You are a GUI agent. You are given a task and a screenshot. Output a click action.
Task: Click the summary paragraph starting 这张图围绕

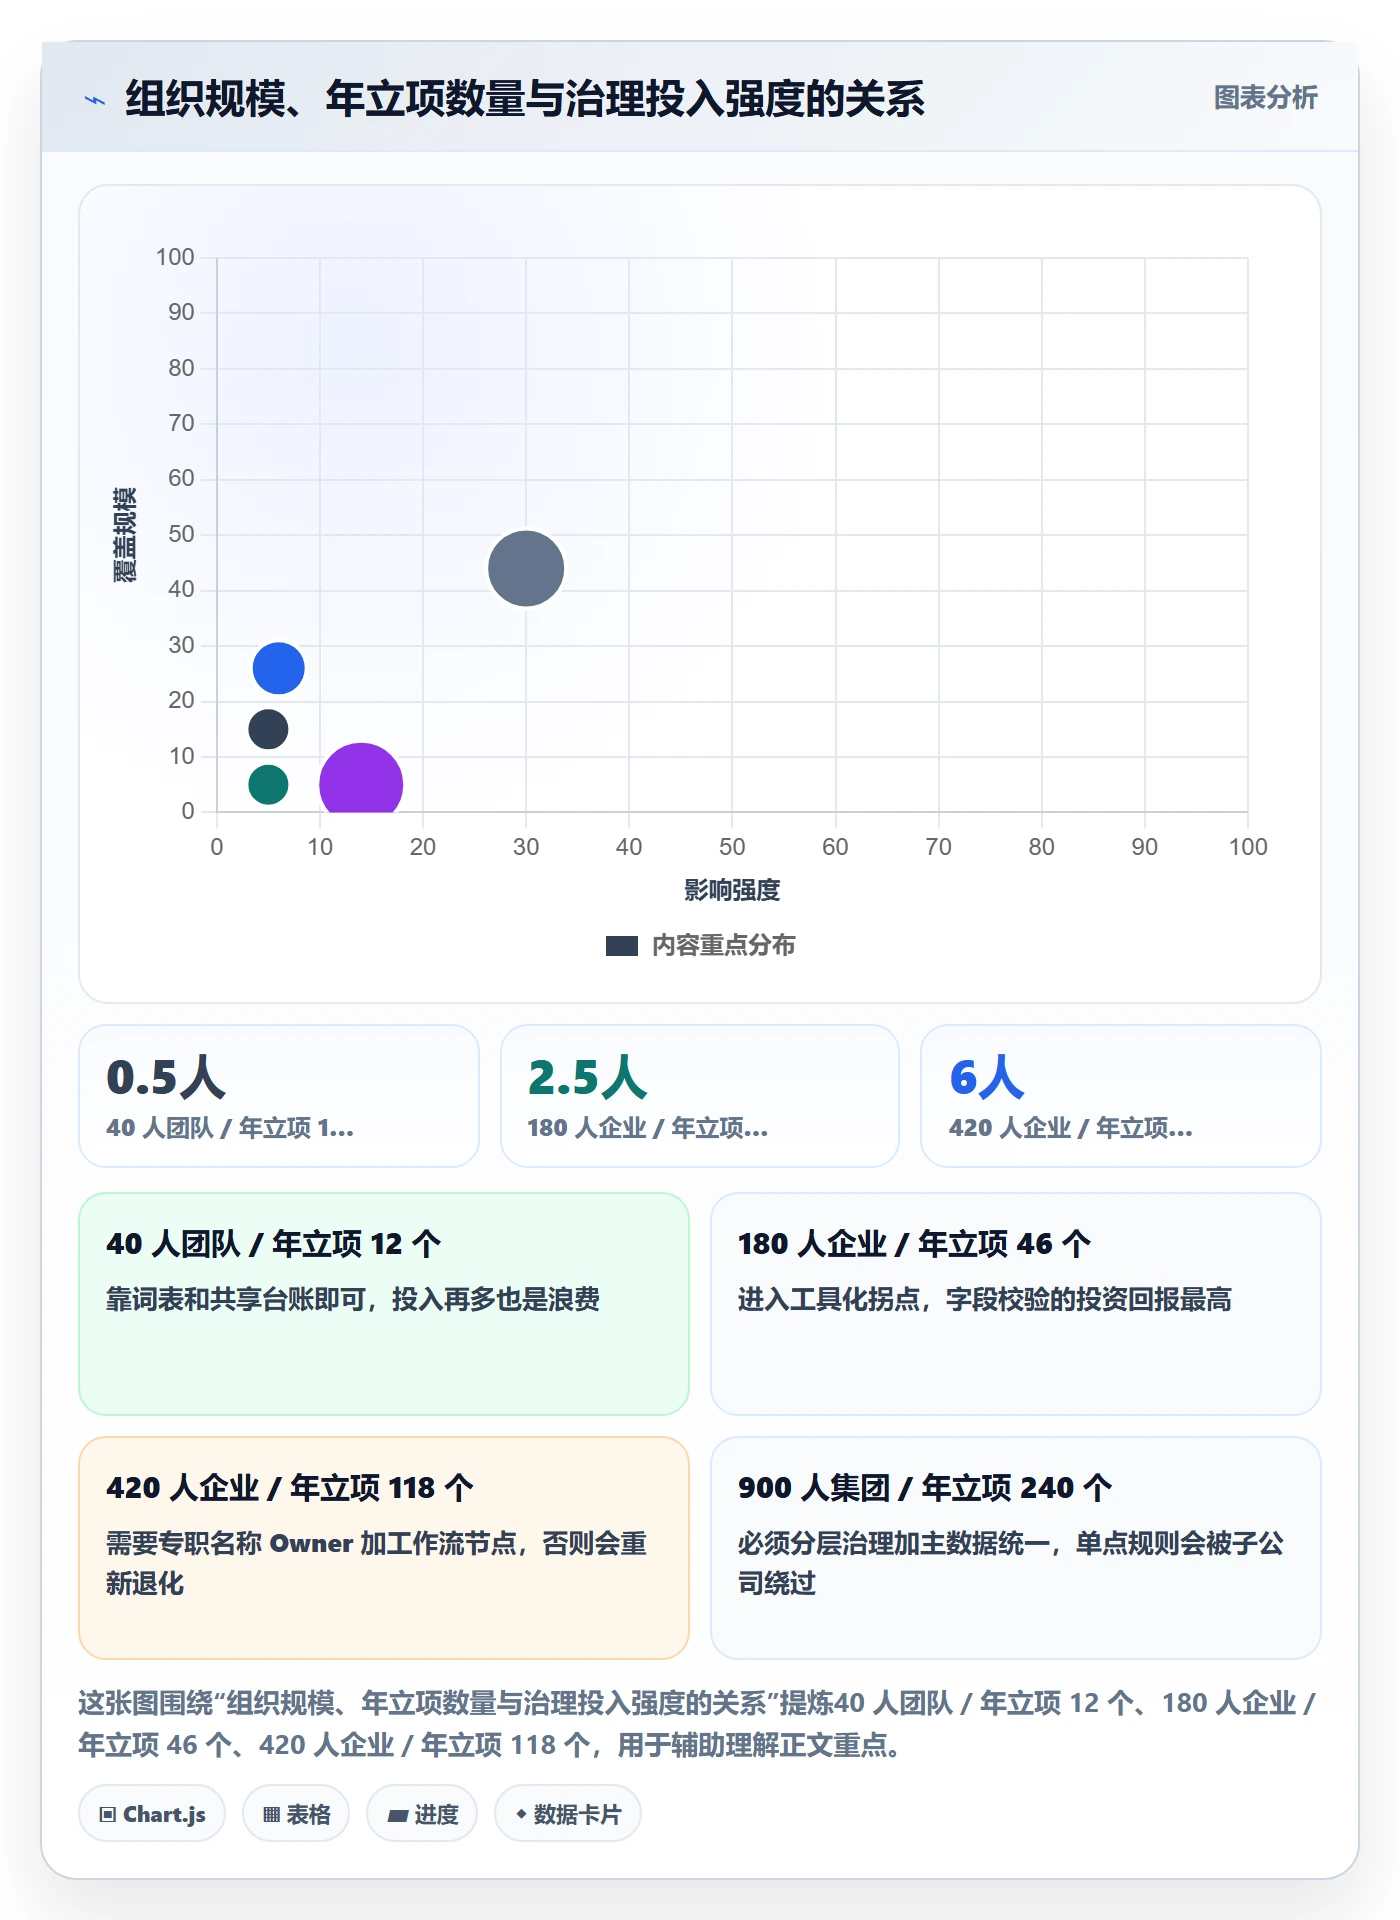point(697,1723)
